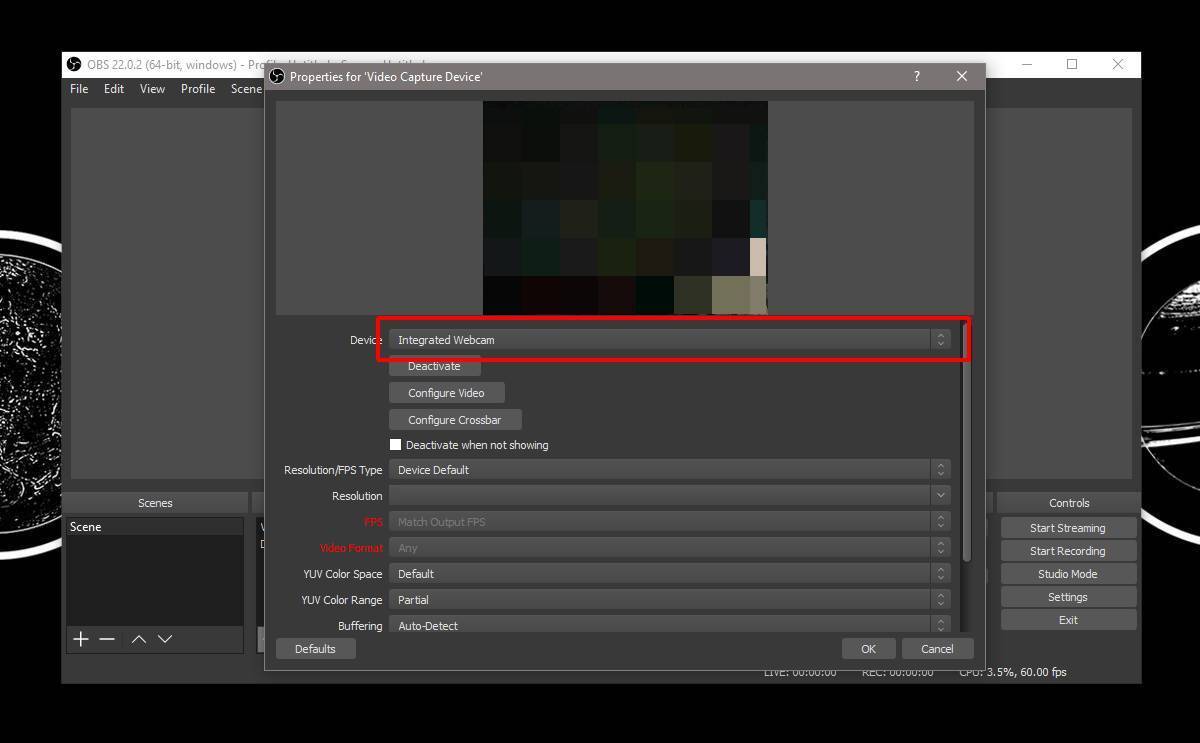Enable Deactivate when not showing checkbox
Image resolution: width=1200 pixels, height=743 pixels.
point(395,445)
